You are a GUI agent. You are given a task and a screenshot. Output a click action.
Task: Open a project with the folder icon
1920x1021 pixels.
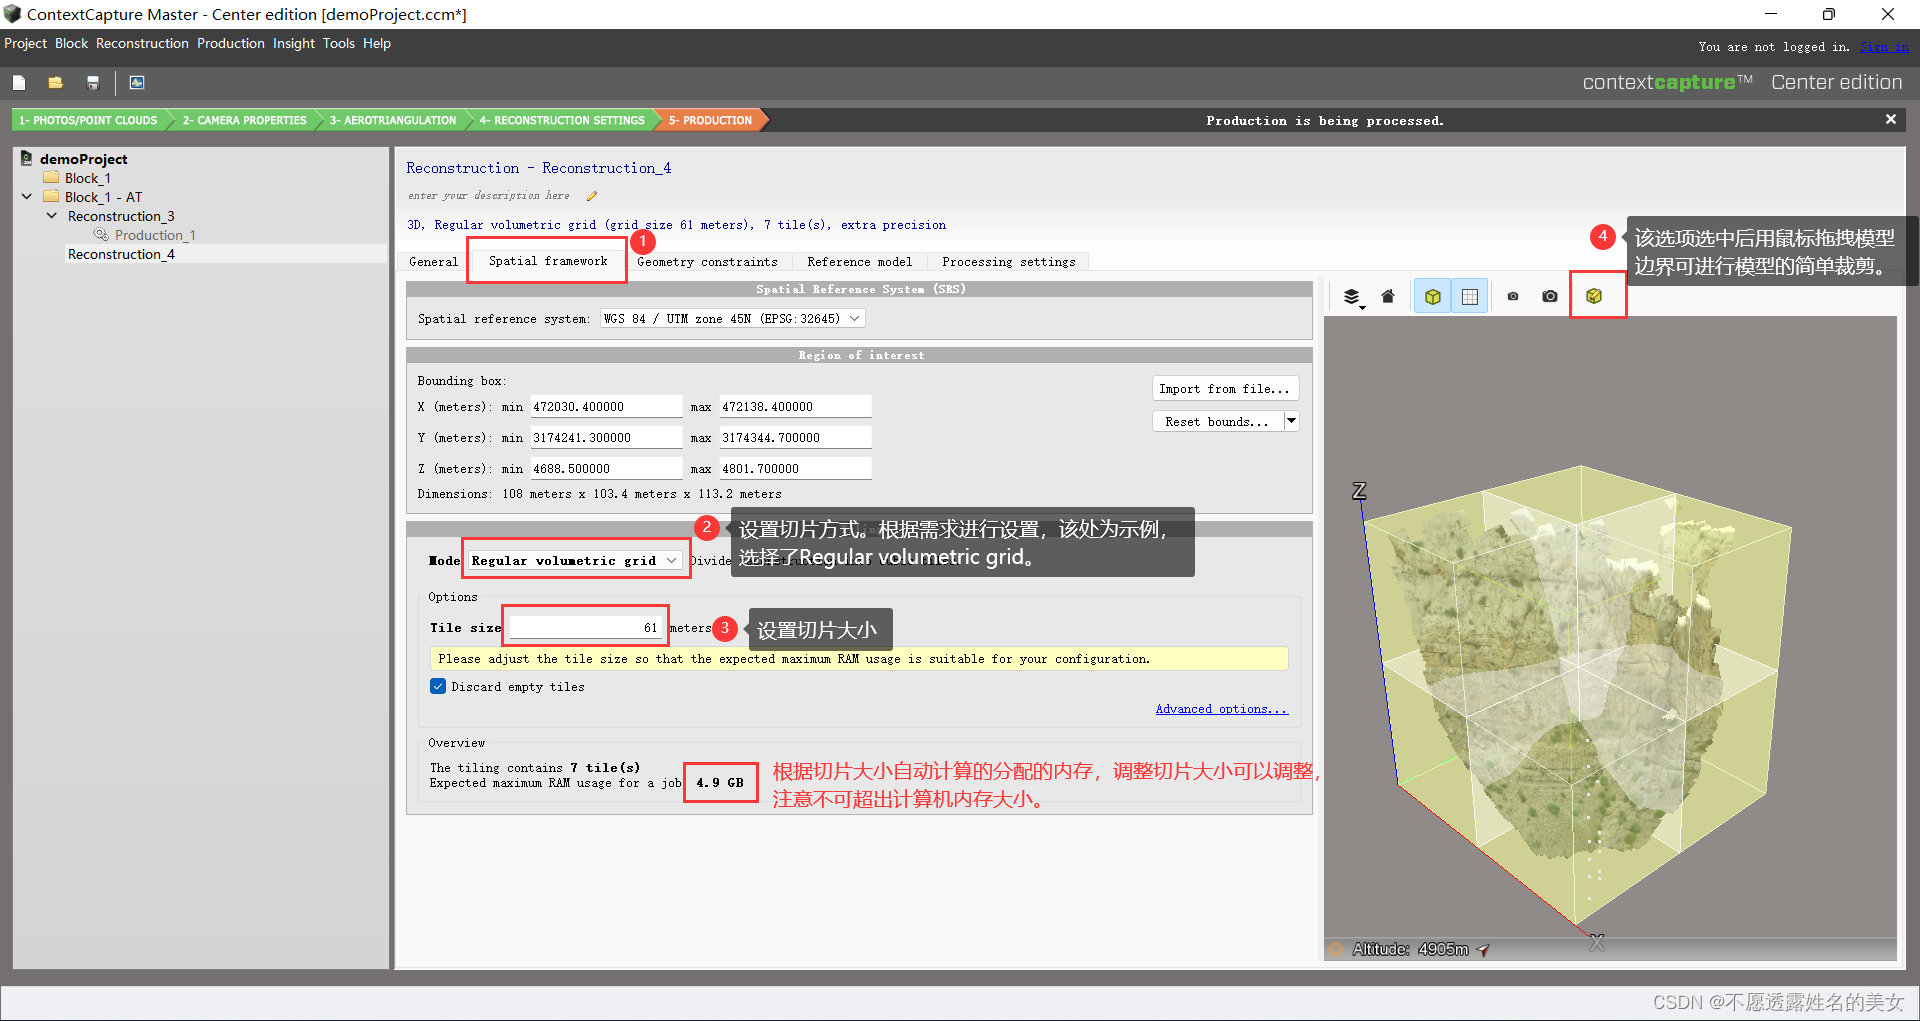(x=56, y=83)
